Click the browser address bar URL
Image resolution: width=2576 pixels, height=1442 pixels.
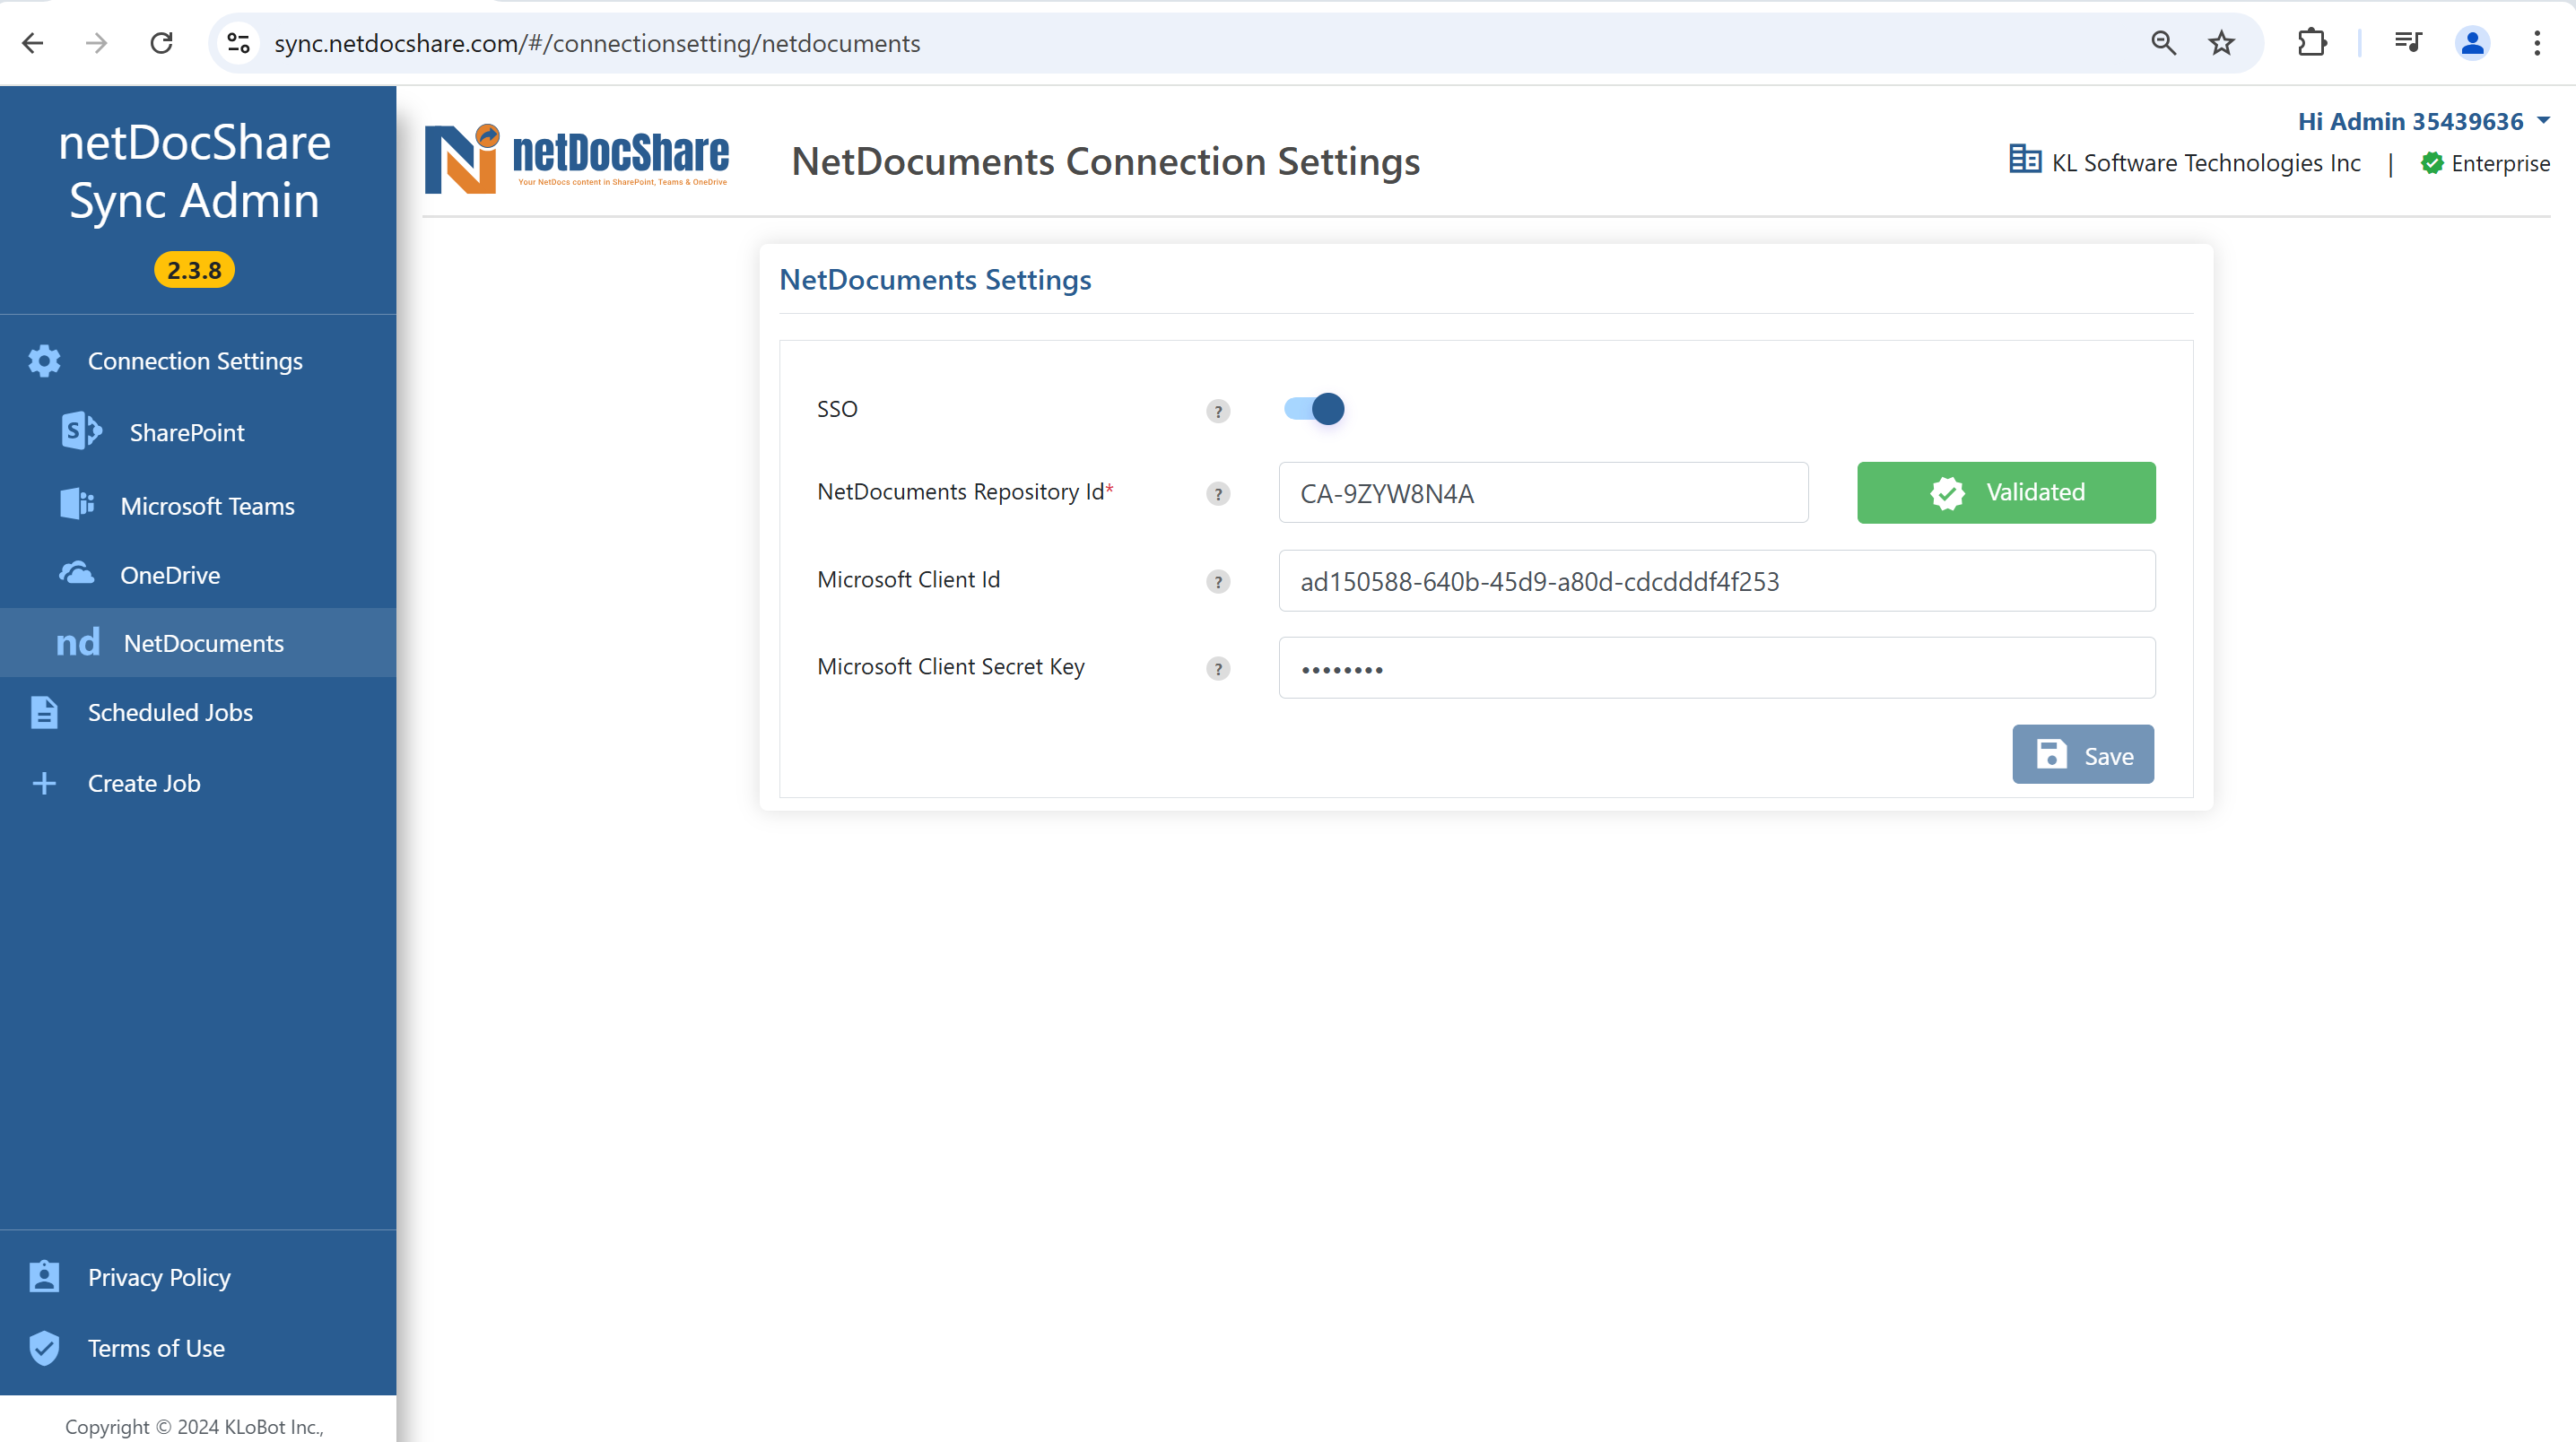597,43
